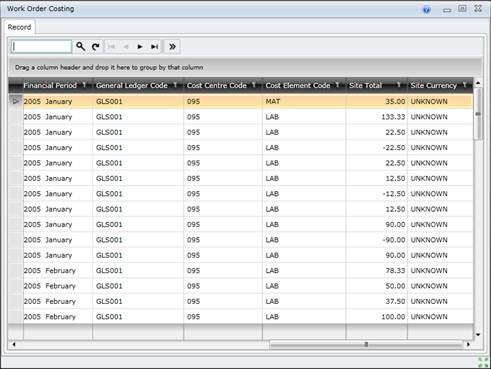Click the search magnifier icon

(x=80, y=46)
